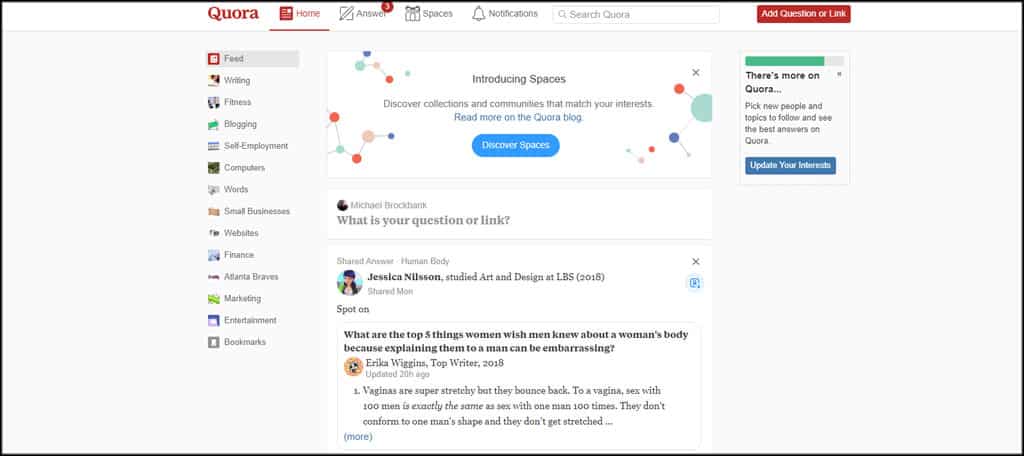The width and height of the screenshot is (1024, 456).
Task: Click Read more on the Quora blog
Action: pos(519,118)
